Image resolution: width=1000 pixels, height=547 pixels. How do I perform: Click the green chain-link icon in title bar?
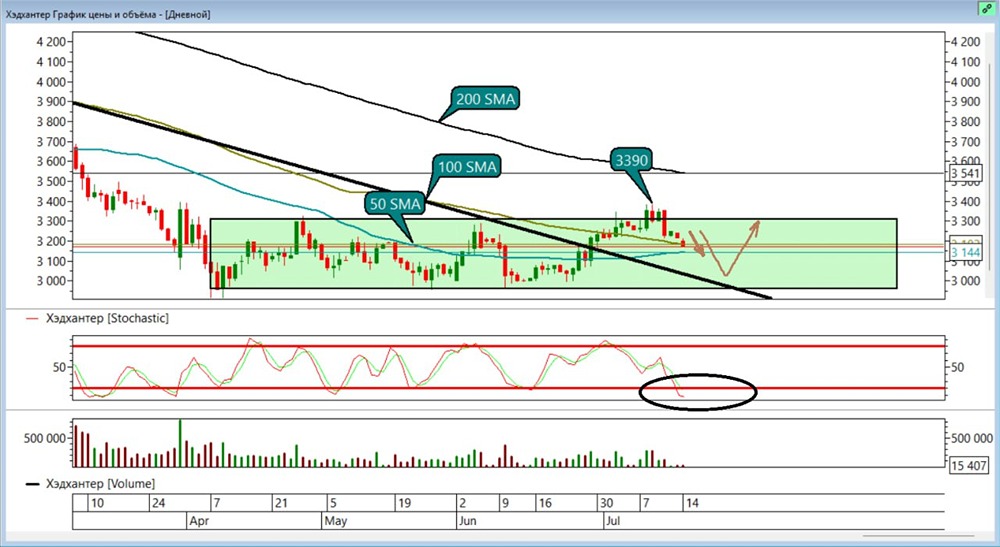pyautogui.click(x=986, y=8)
